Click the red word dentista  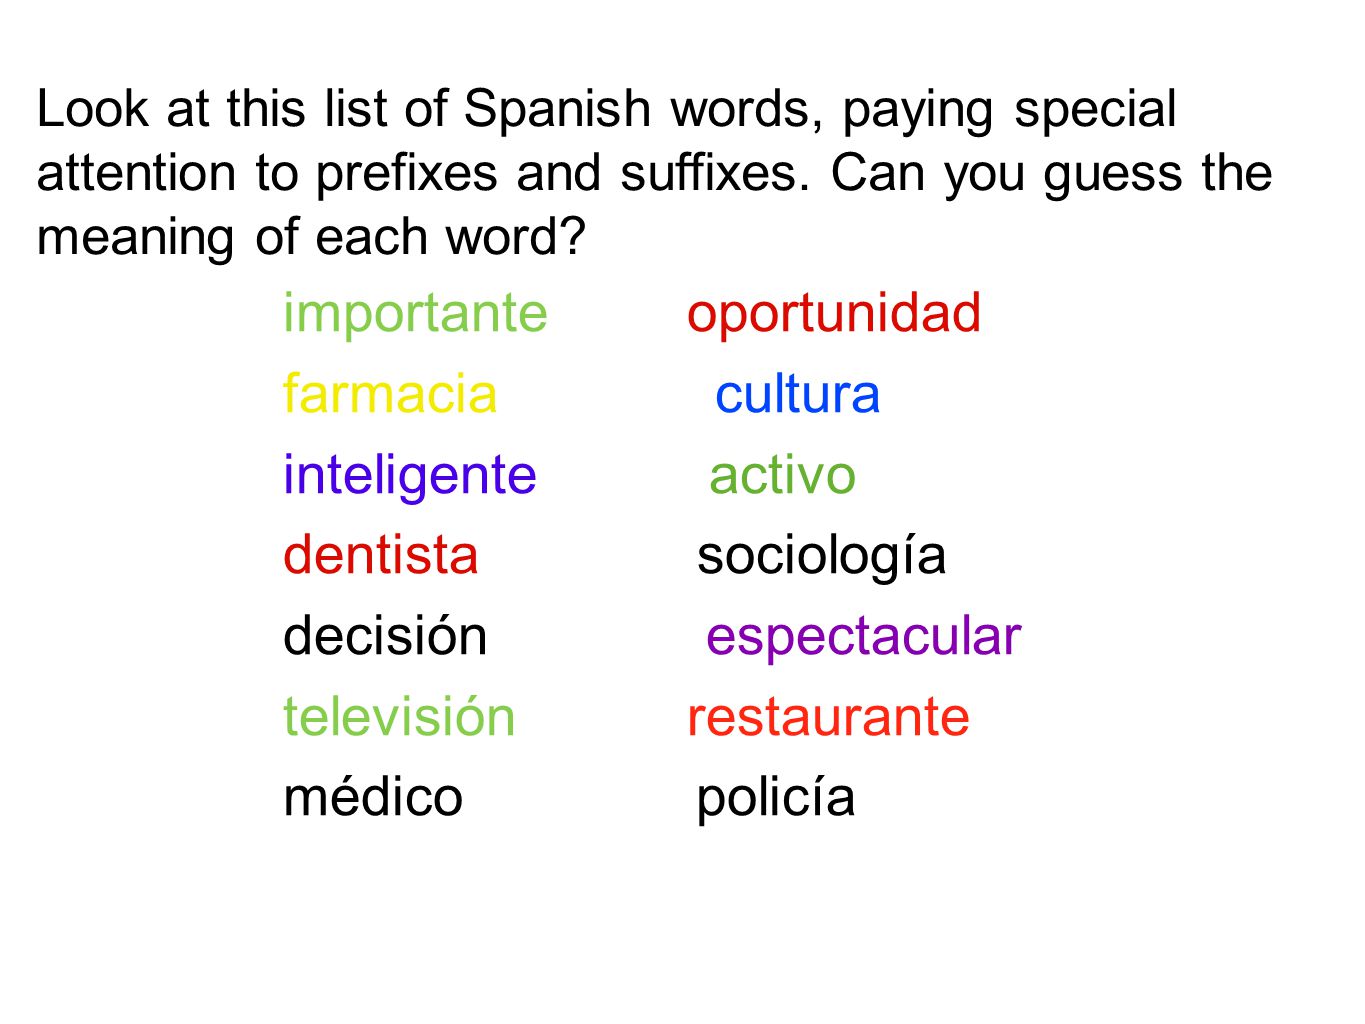pyautogui.click(x=381, y=555)
